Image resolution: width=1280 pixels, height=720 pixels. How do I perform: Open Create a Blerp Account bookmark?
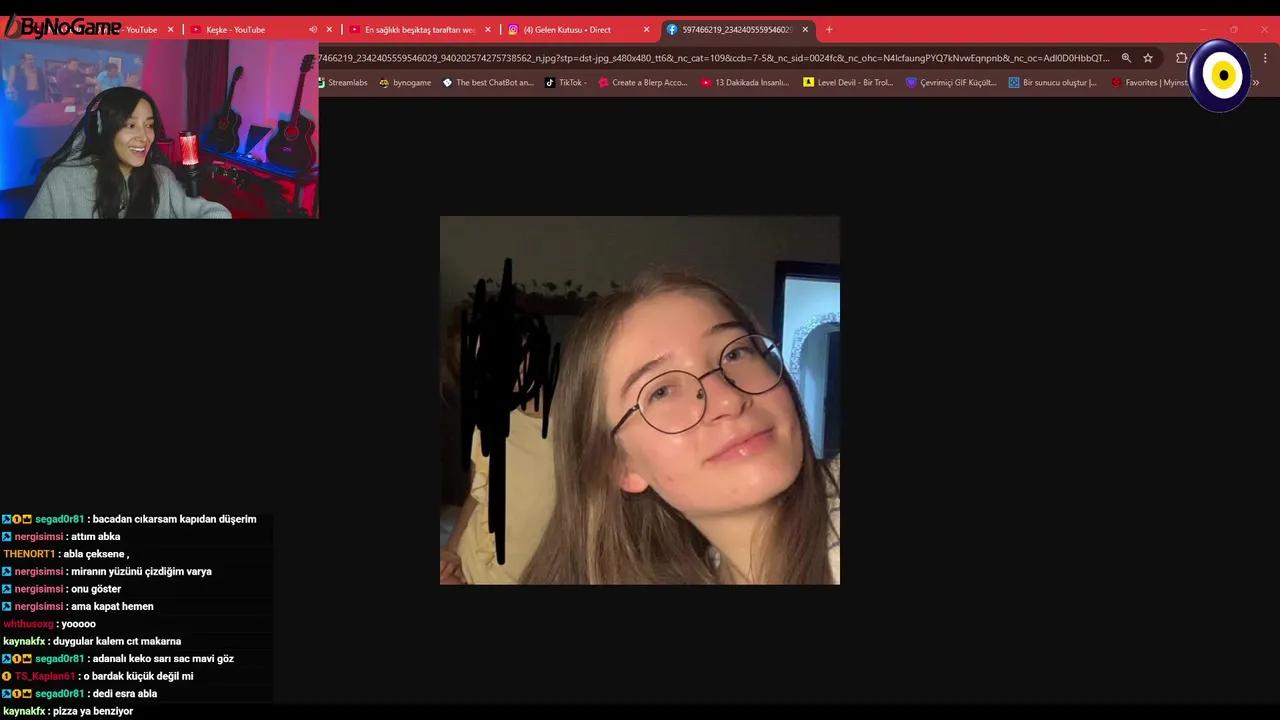click(643, 83)
